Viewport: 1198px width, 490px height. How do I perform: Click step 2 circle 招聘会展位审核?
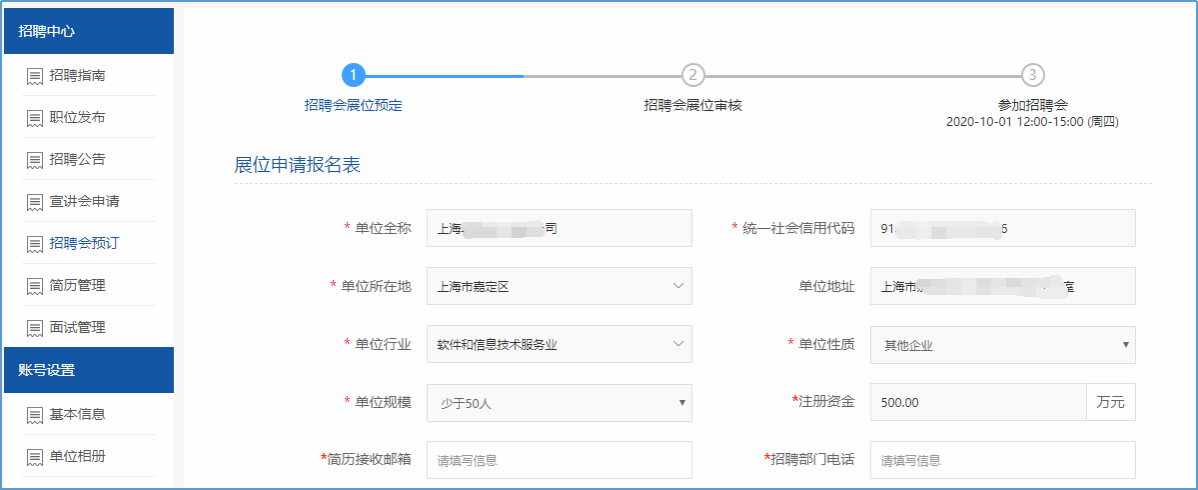click(693, 75)
